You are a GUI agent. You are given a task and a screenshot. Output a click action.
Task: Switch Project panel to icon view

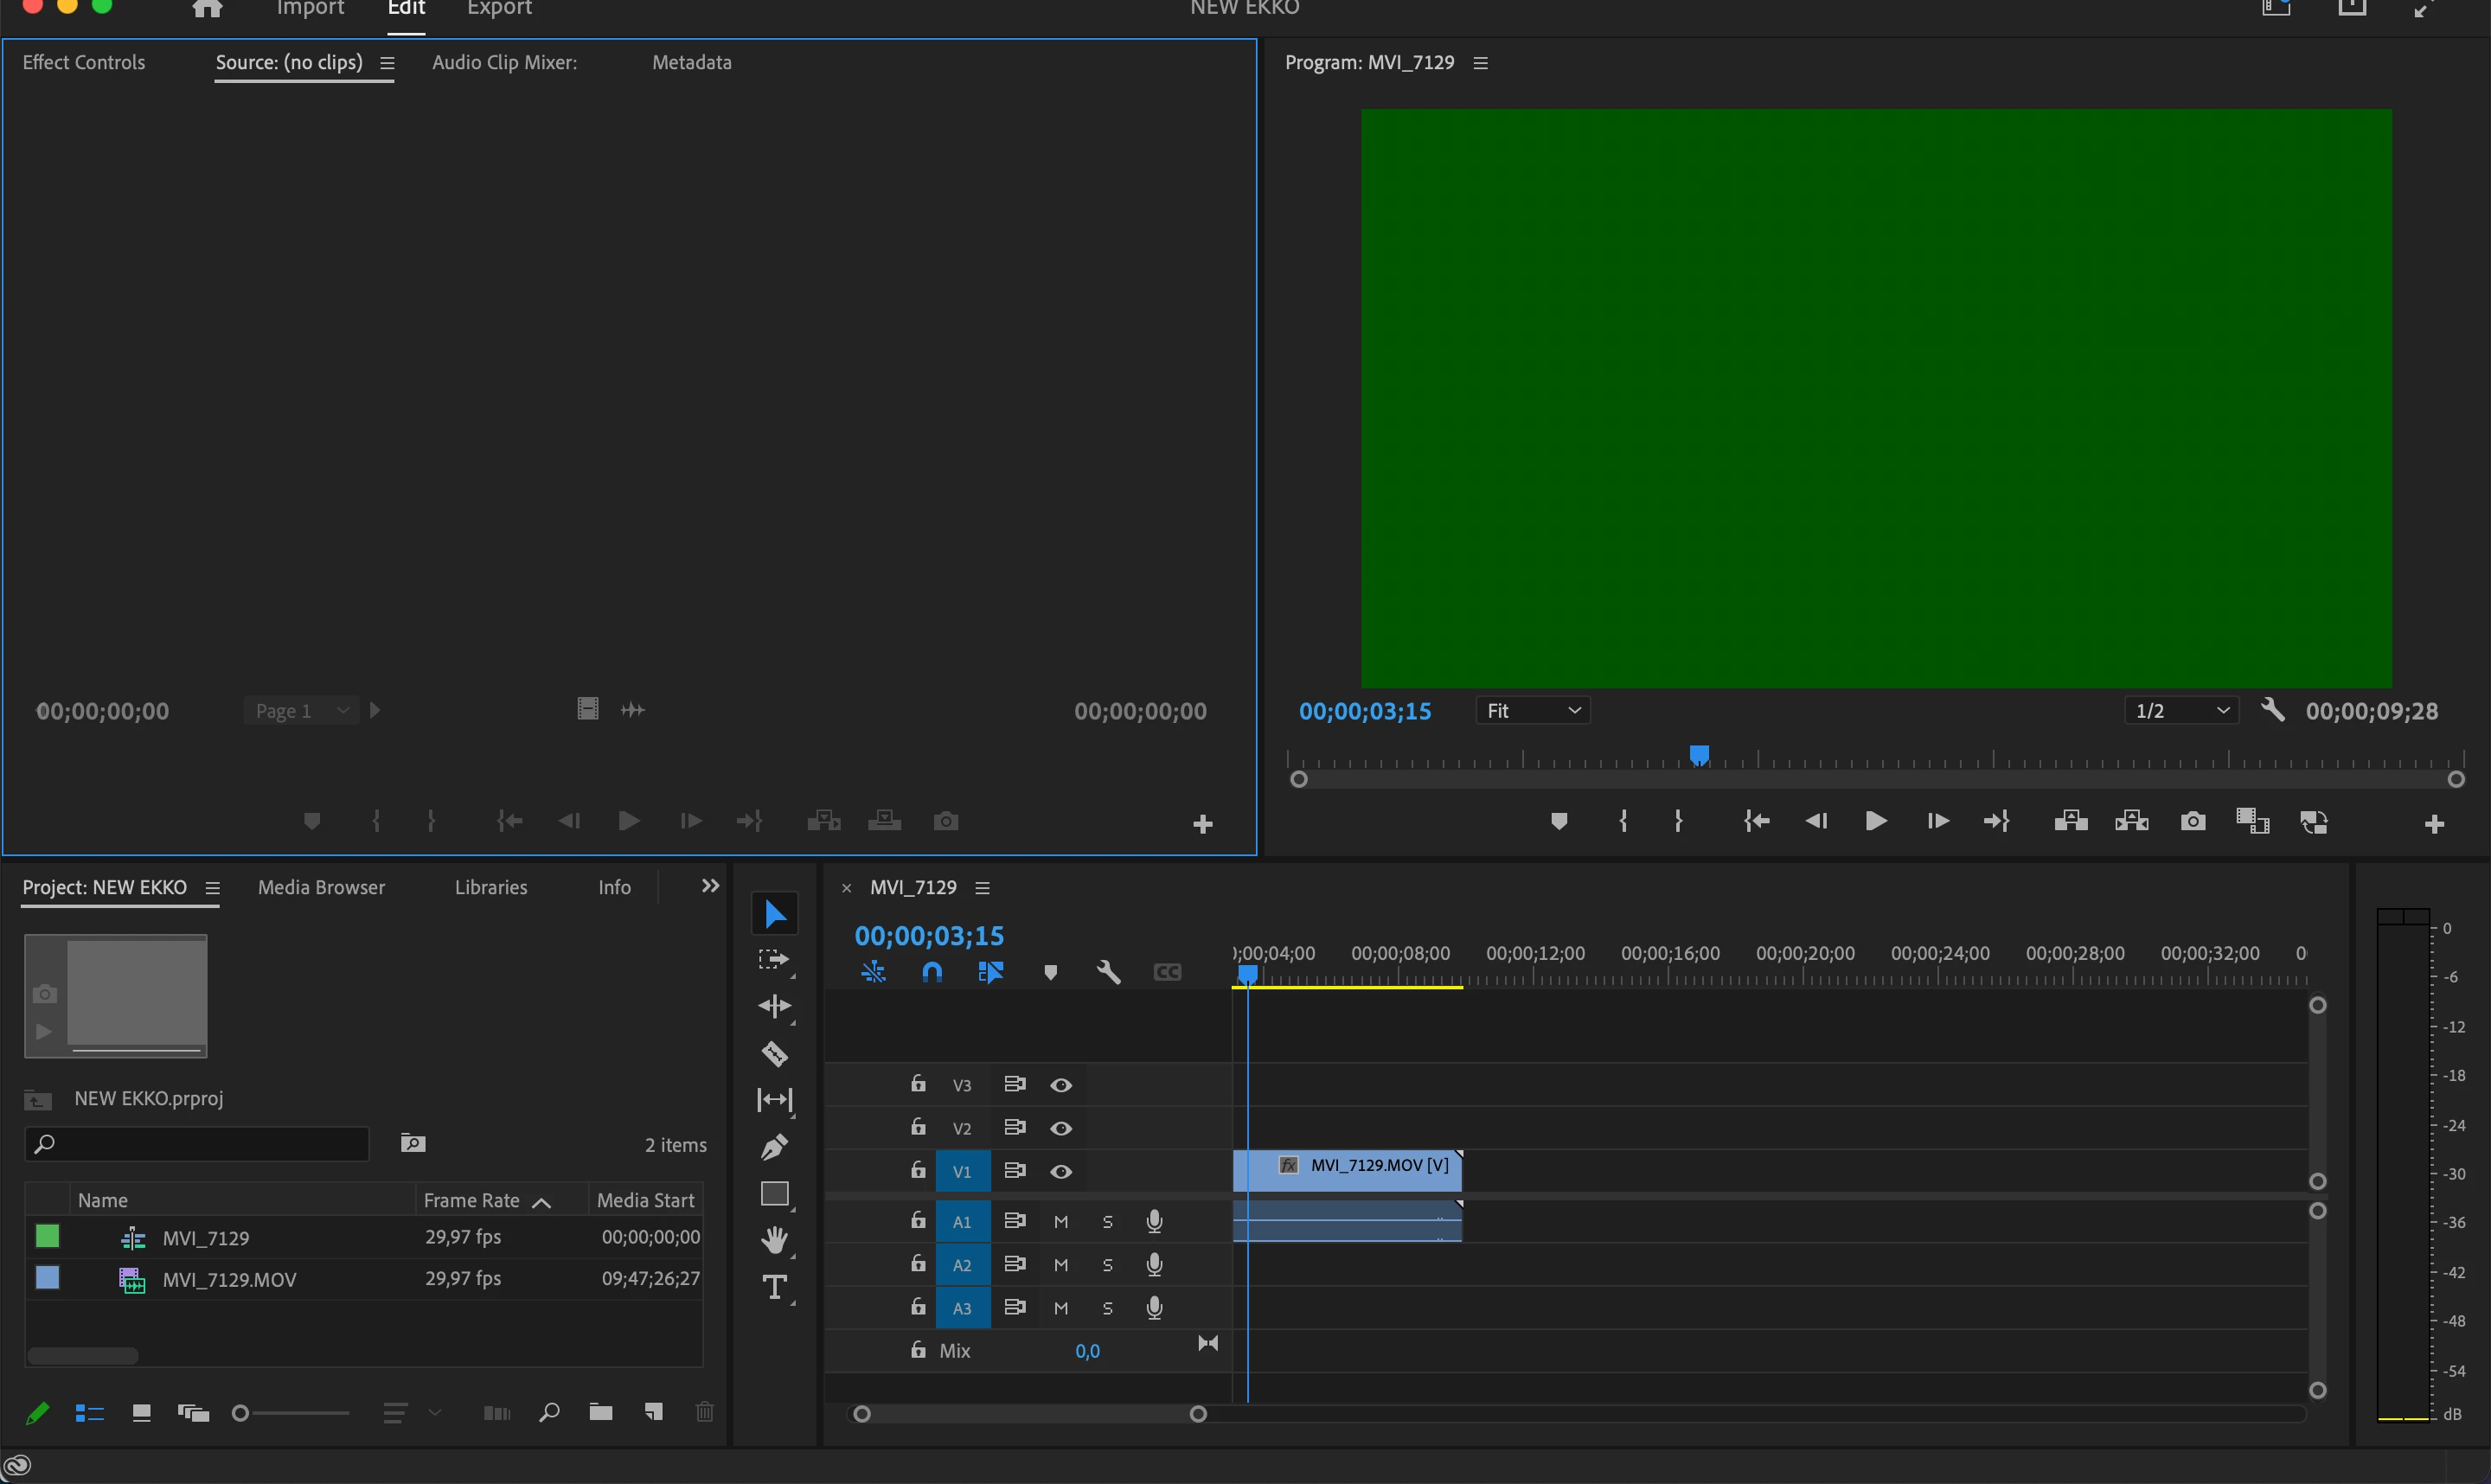pos(141,1412)
